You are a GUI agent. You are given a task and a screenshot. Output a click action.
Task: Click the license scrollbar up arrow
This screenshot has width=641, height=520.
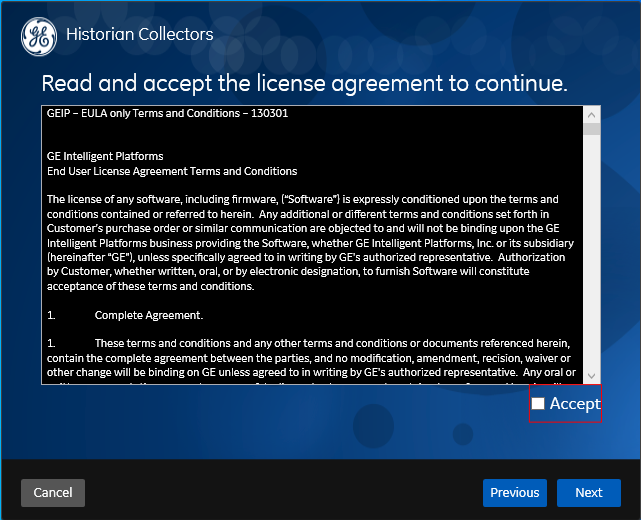(592, 115)
